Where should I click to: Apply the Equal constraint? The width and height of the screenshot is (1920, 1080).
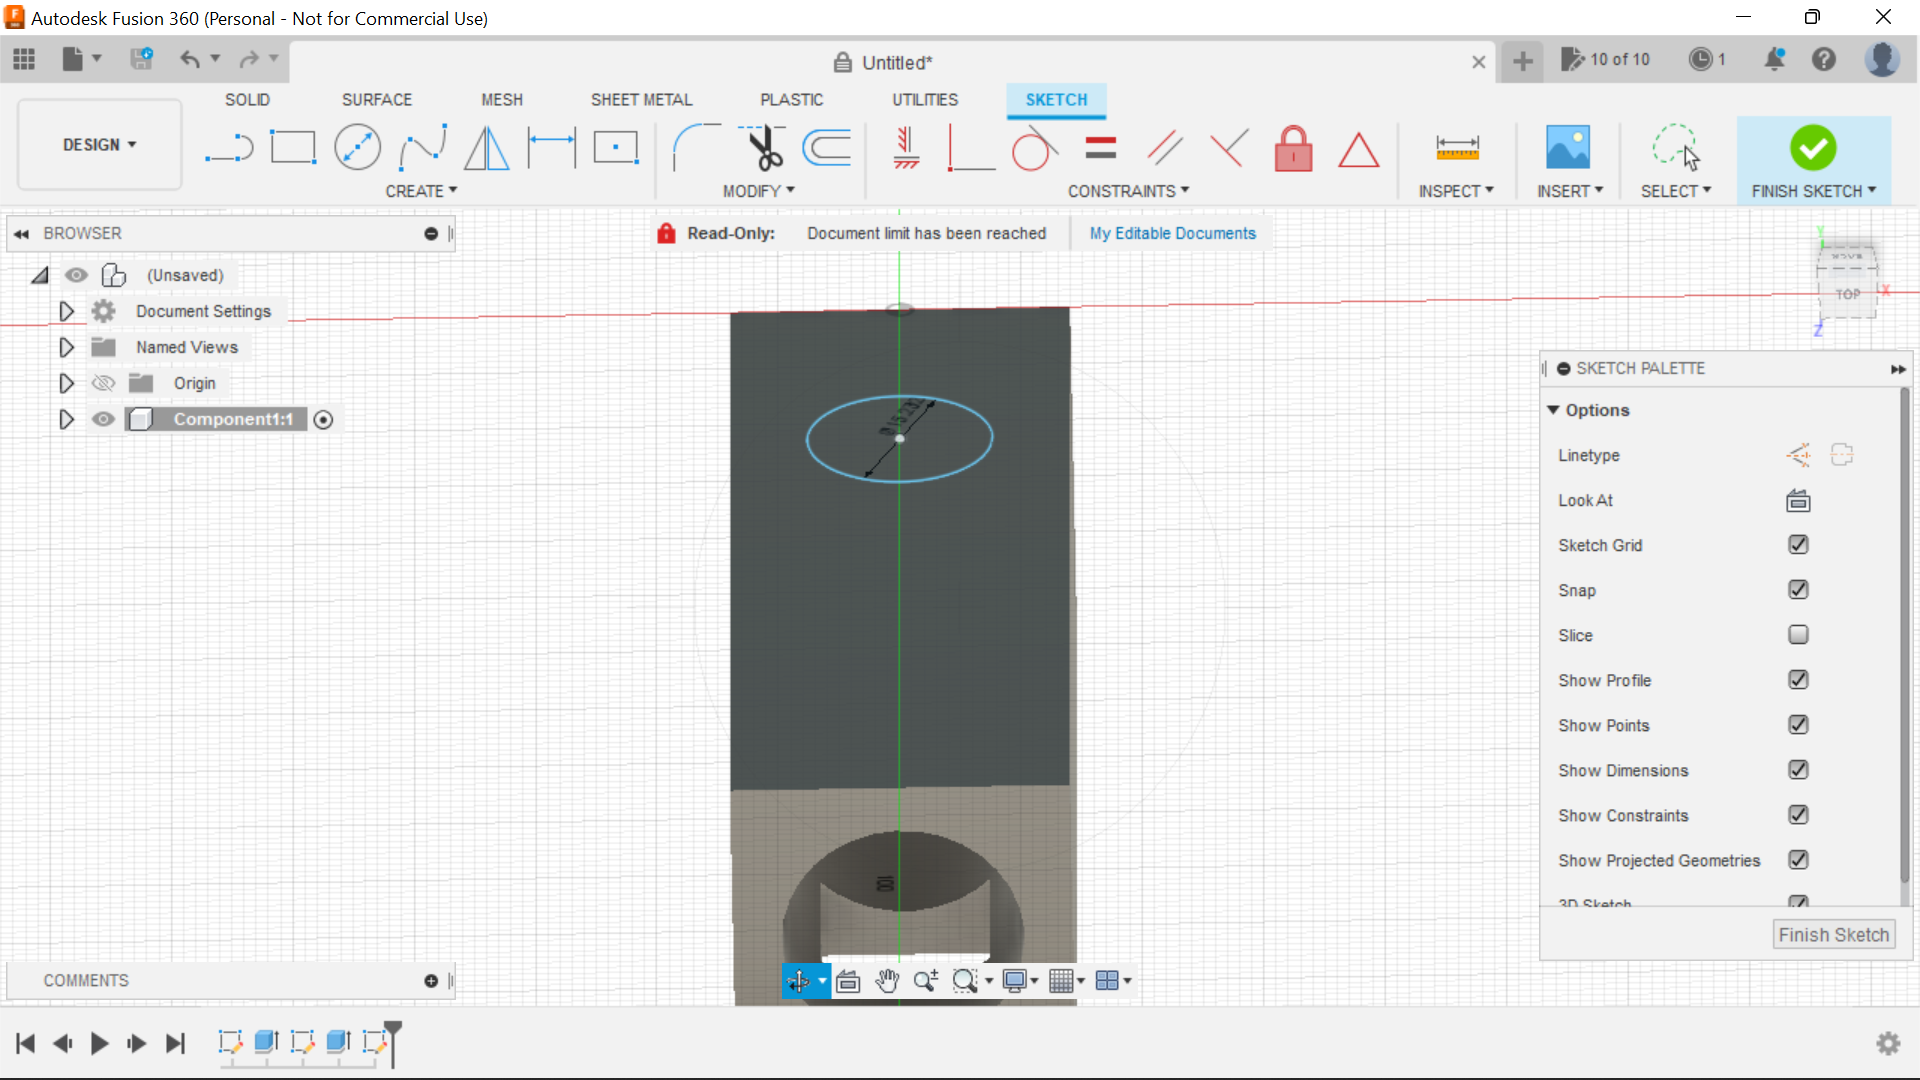1099,147
